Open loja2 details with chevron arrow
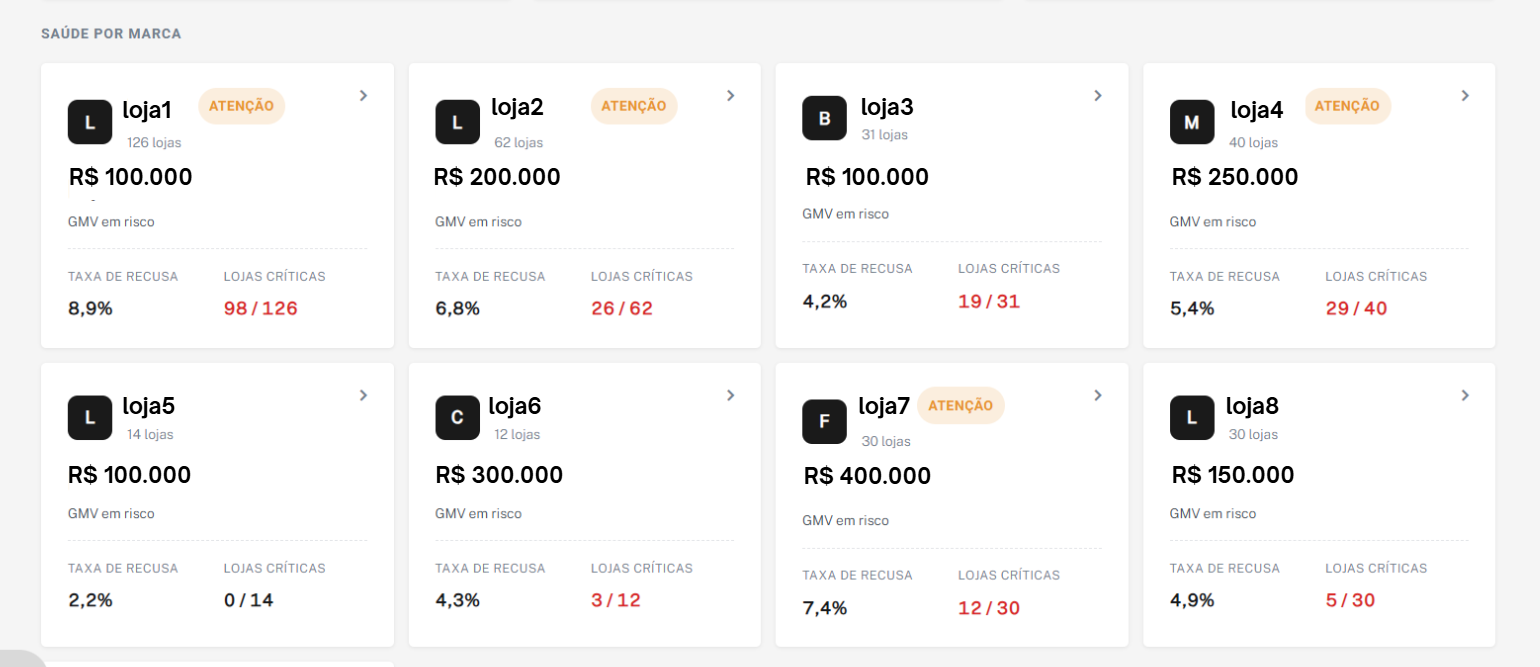 pyautogui.click(x=730, y=95)
